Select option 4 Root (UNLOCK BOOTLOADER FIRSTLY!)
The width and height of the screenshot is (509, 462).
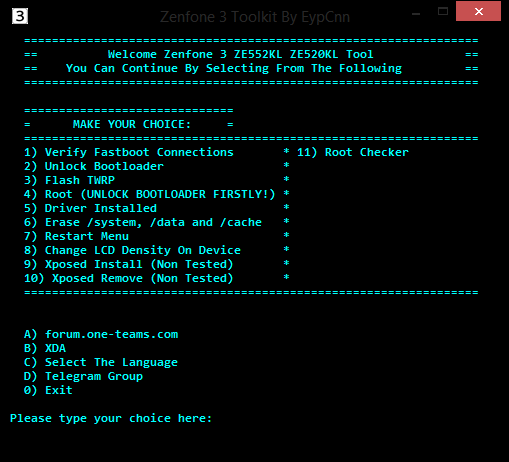coord(150,194)
